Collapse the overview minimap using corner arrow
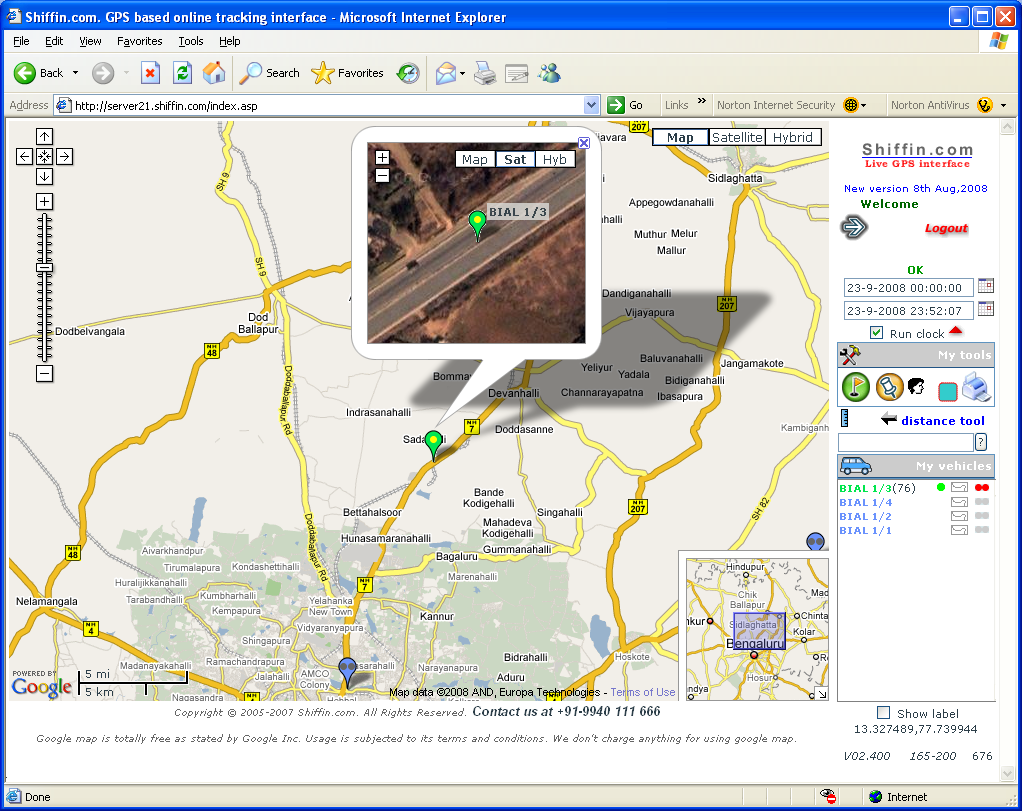This screenshot has width=1022, height=811. 822,694
